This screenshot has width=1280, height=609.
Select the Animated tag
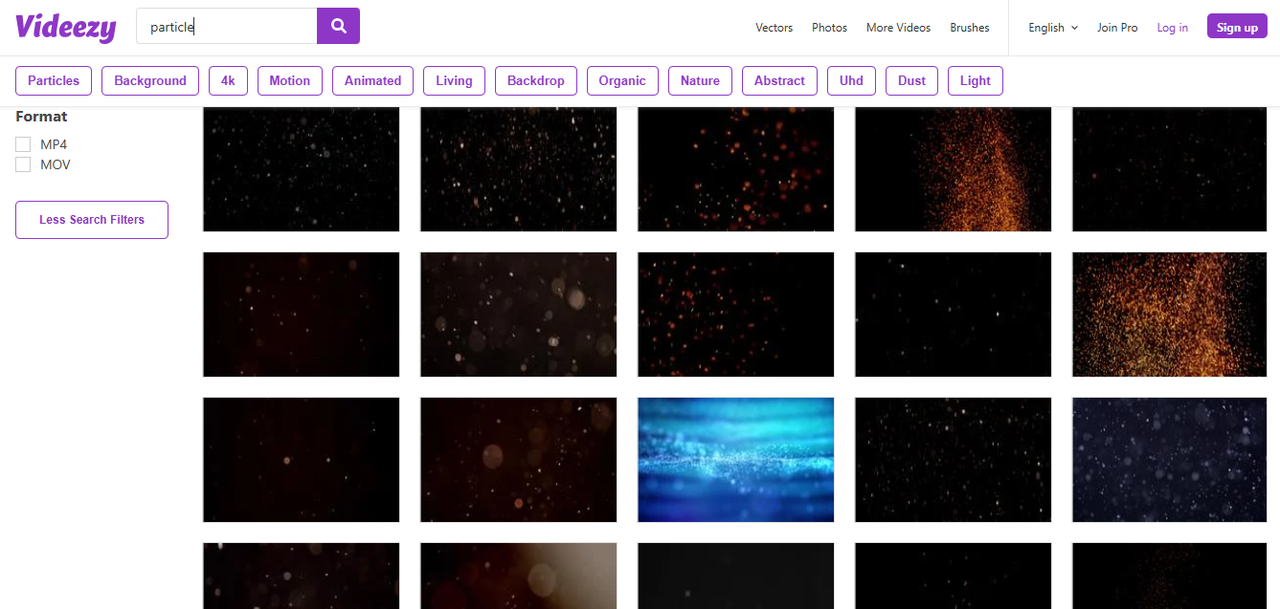pyautogui.click(x=373, y=81)
